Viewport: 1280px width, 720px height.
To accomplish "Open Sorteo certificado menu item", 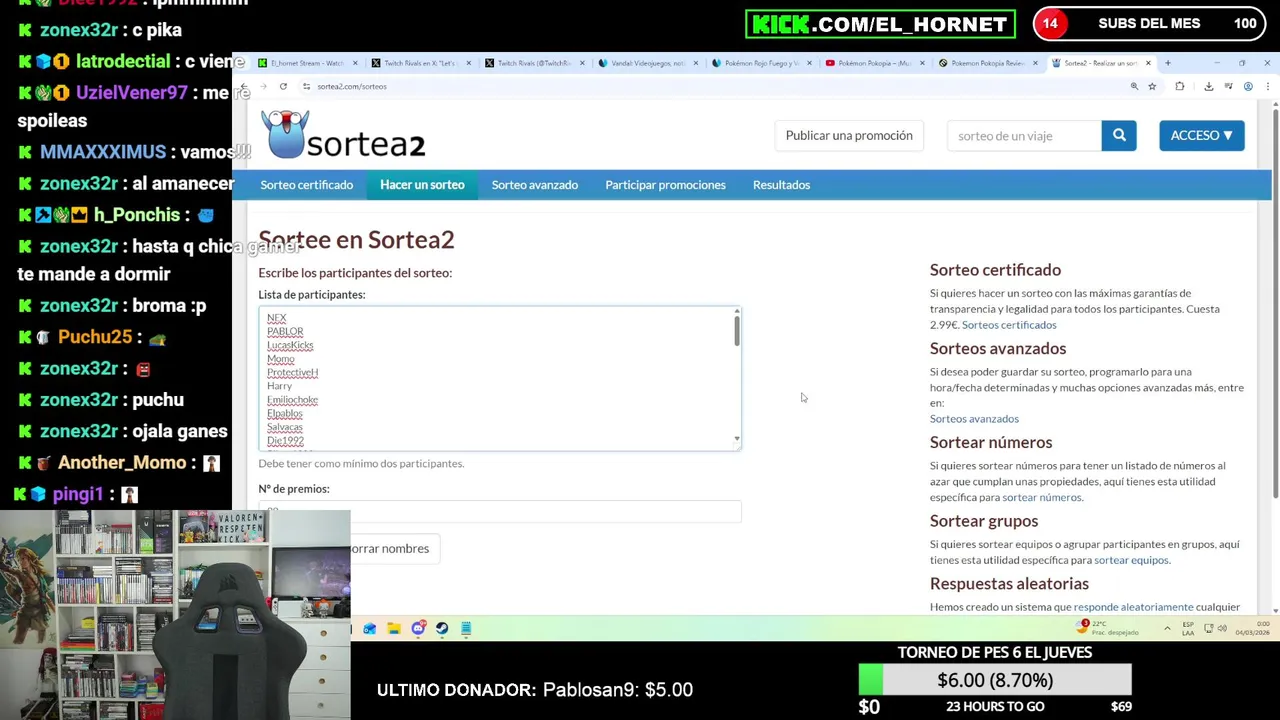I will [x=306, y=185].
